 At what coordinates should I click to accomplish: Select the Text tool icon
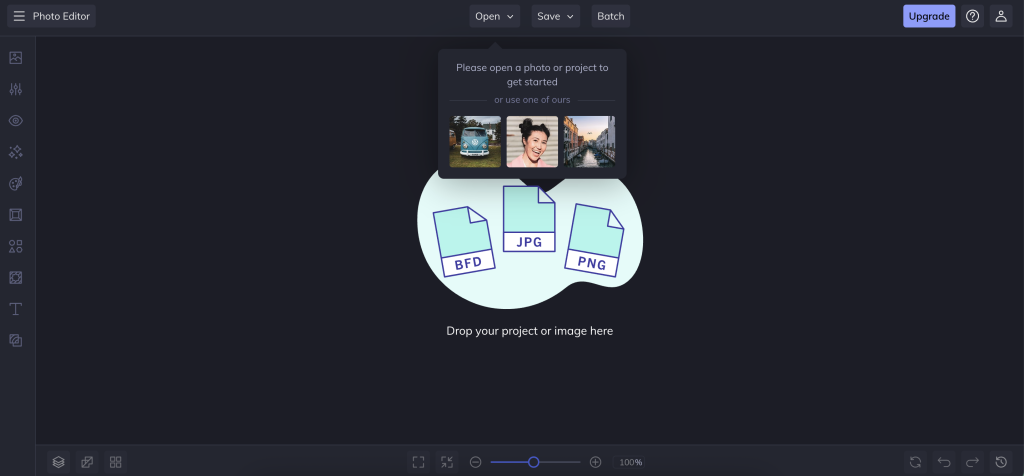[16, 309]
